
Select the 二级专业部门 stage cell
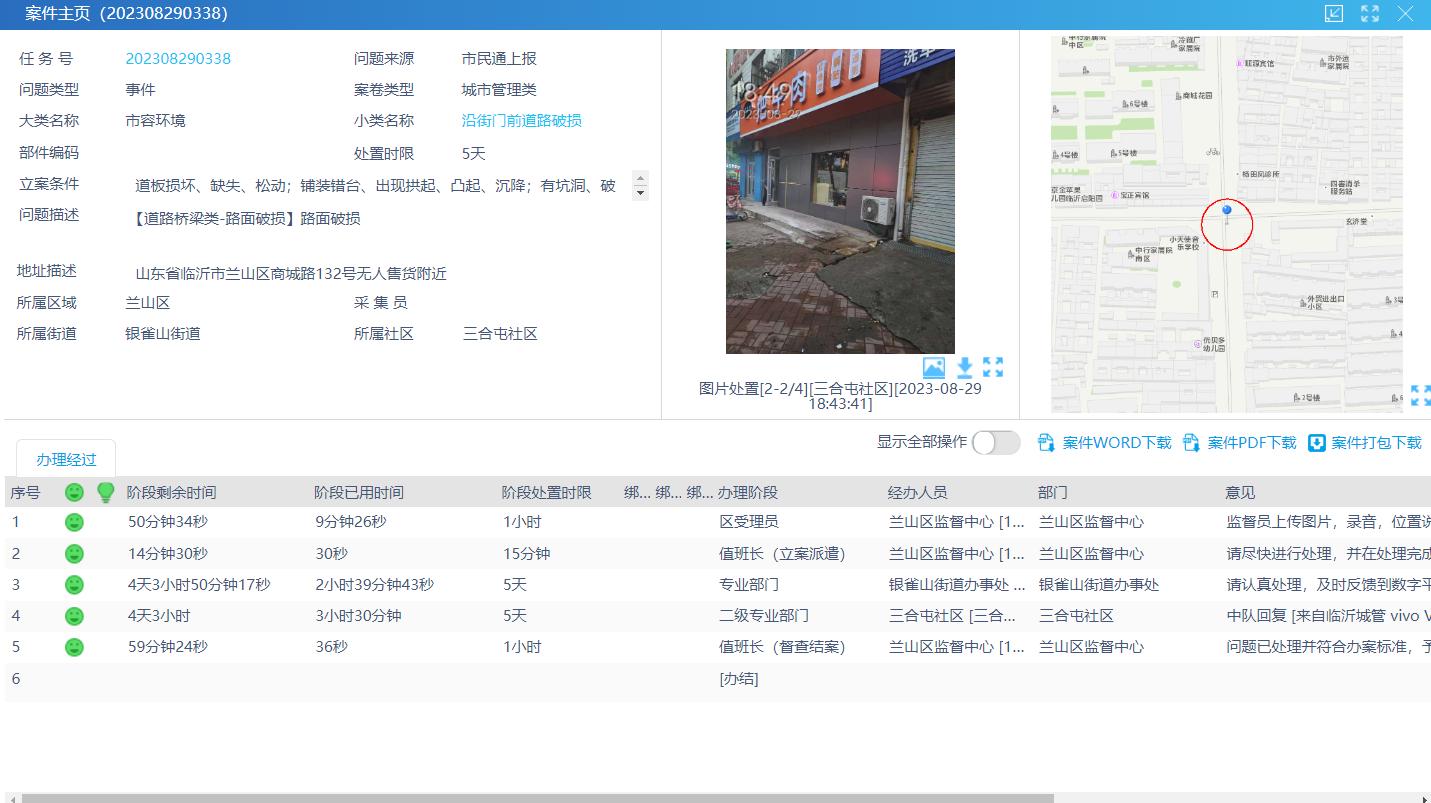[x=764, y=616]
